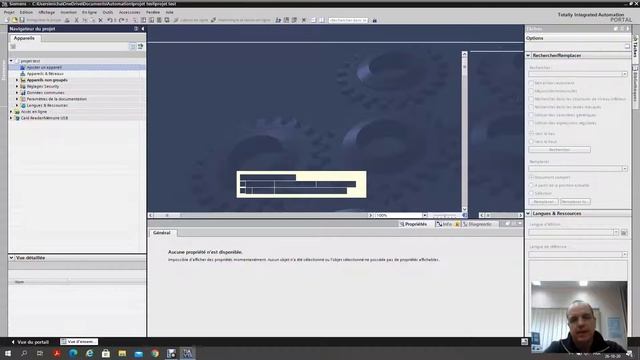Viewport: 640px width, 360px height.
Task: Expand the Card Reader/Mémoire USB node
Action: click(x=11, y=118)
